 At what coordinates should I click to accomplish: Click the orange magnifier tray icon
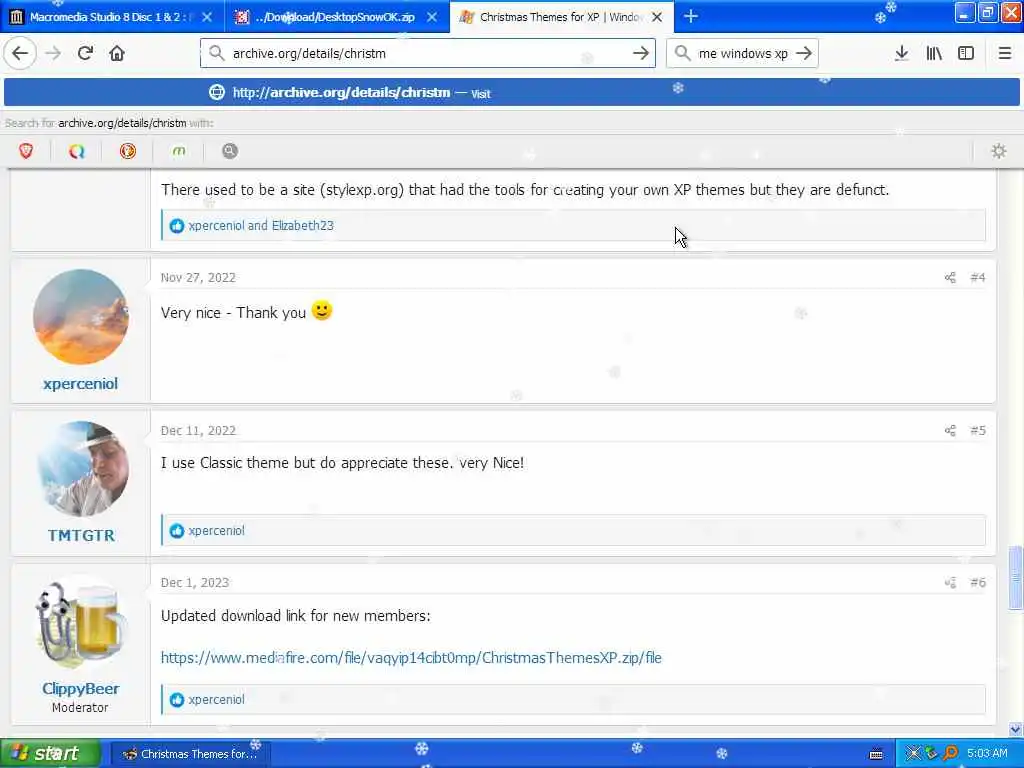950,753
